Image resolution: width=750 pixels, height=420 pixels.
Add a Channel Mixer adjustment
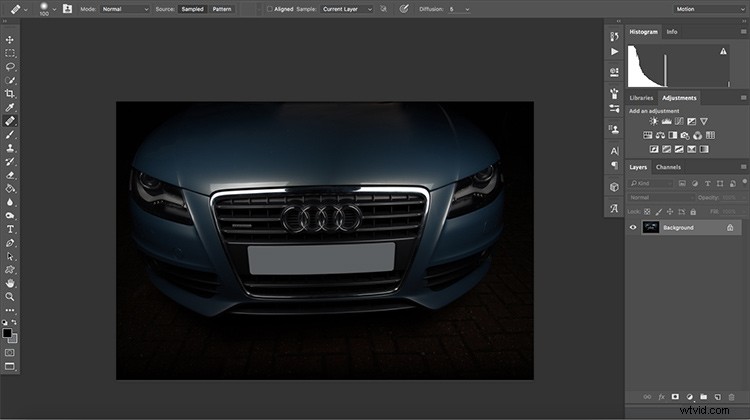[697, 135]
